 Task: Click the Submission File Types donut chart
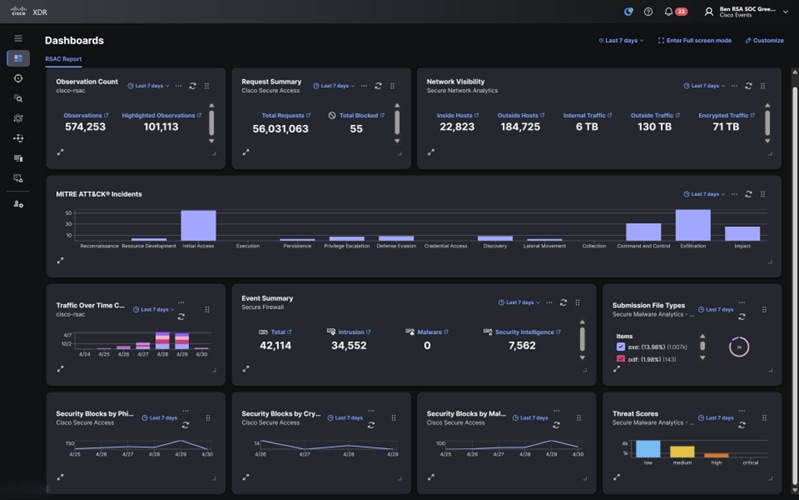(x=739, y=347)
